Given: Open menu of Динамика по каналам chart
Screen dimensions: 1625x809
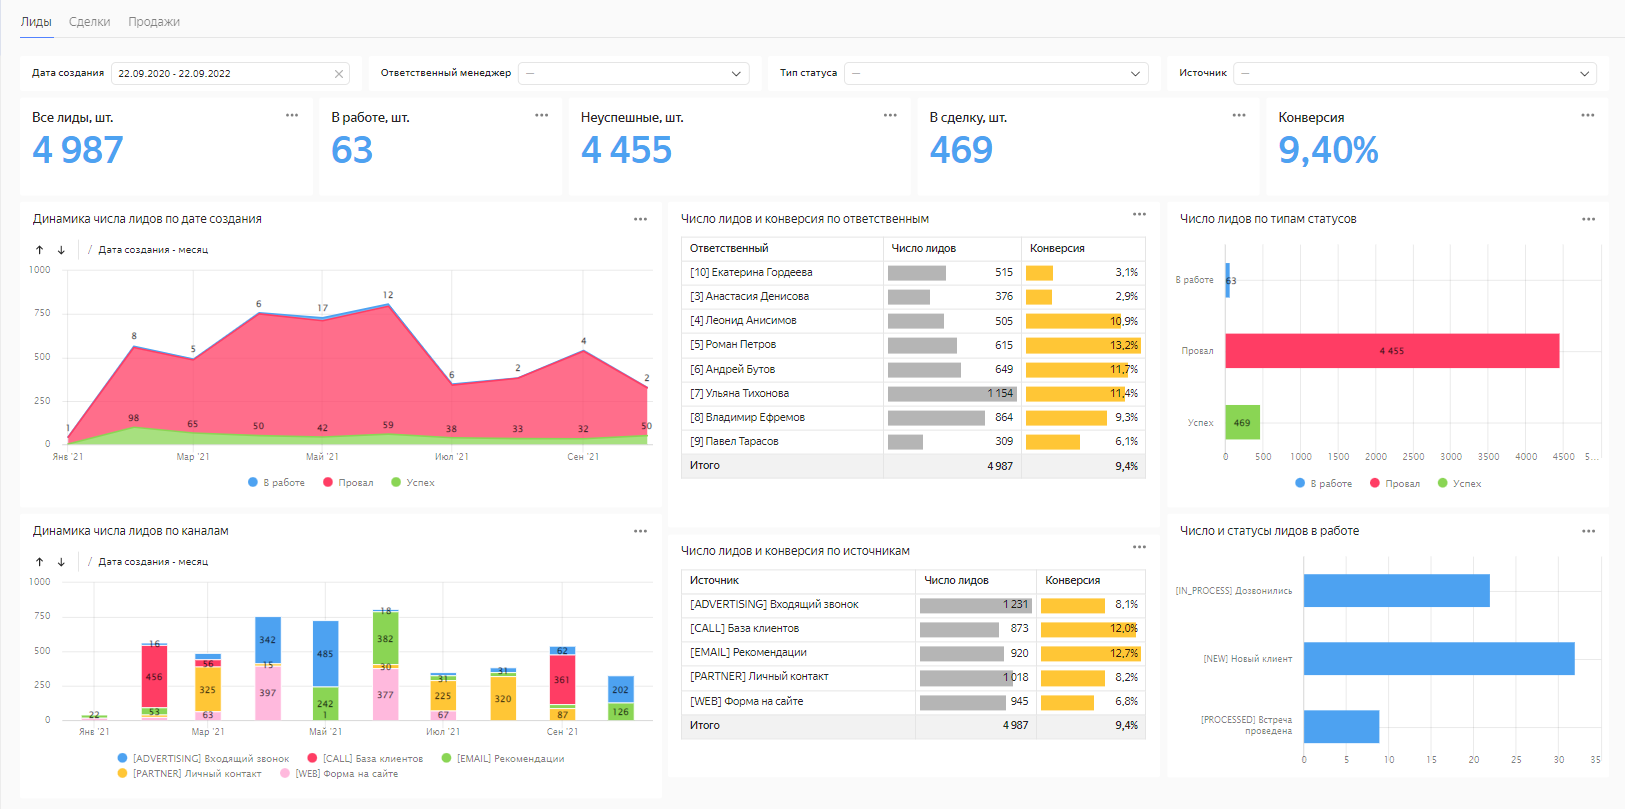Looking at the screenshot, I should tap(640, 531).
